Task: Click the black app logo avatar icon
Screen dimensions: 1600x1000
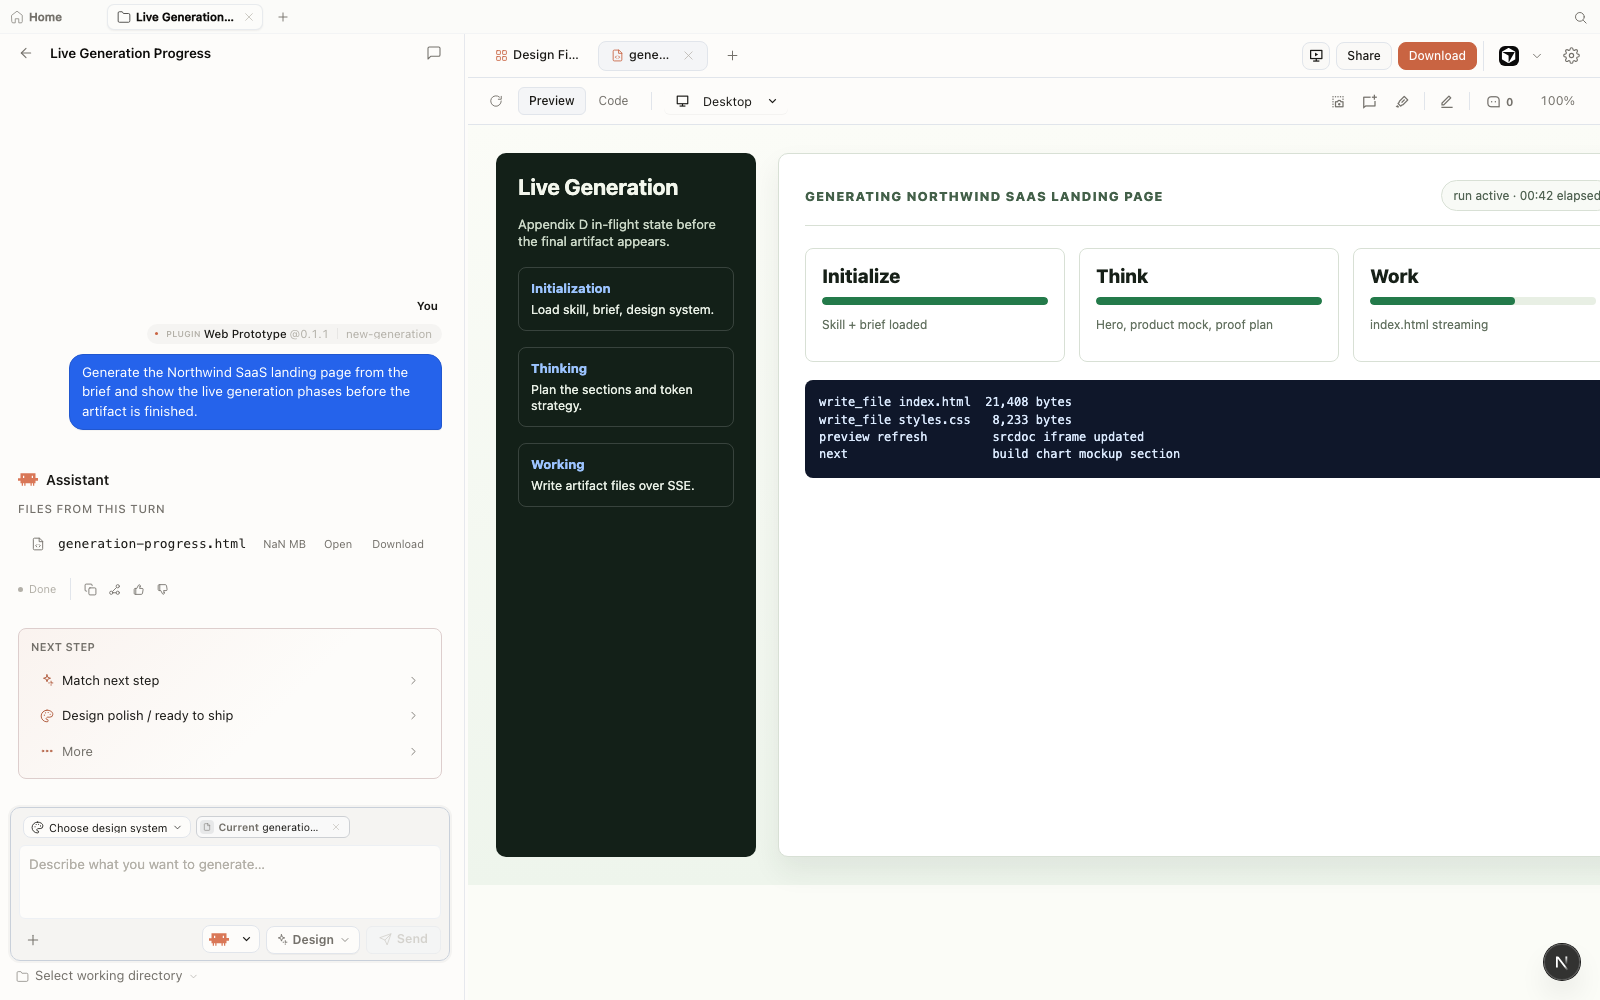Action: coord(1509,56)
